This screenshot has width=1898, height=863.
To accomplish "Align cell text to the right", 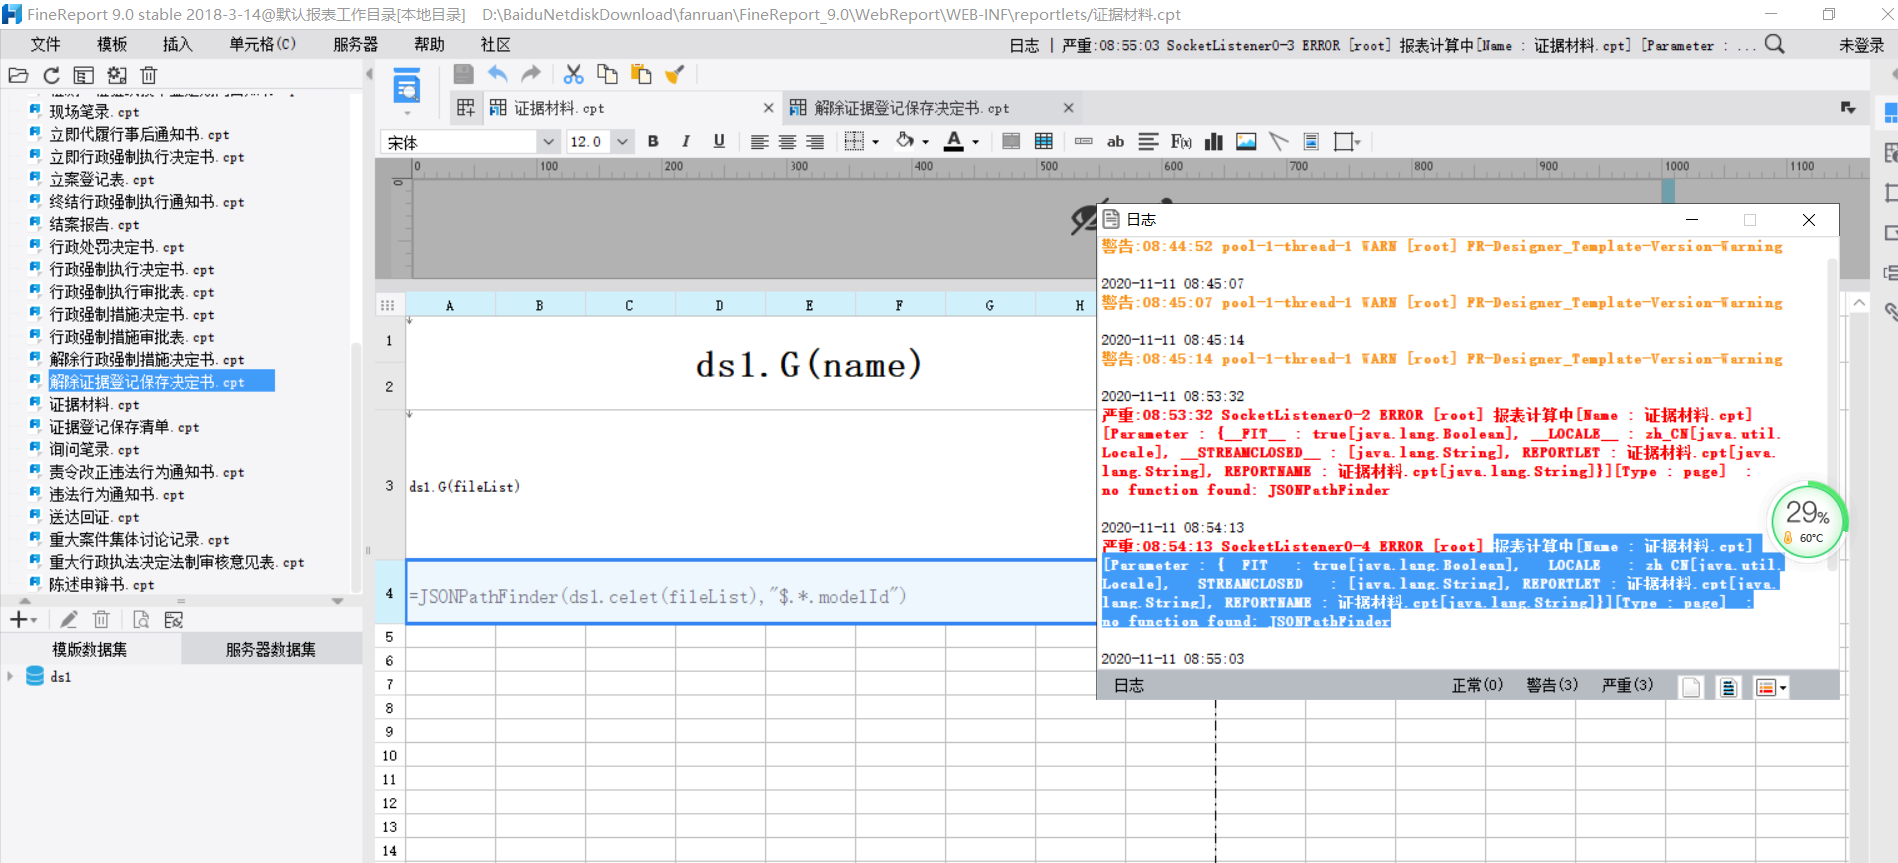I will click(815, 142).
